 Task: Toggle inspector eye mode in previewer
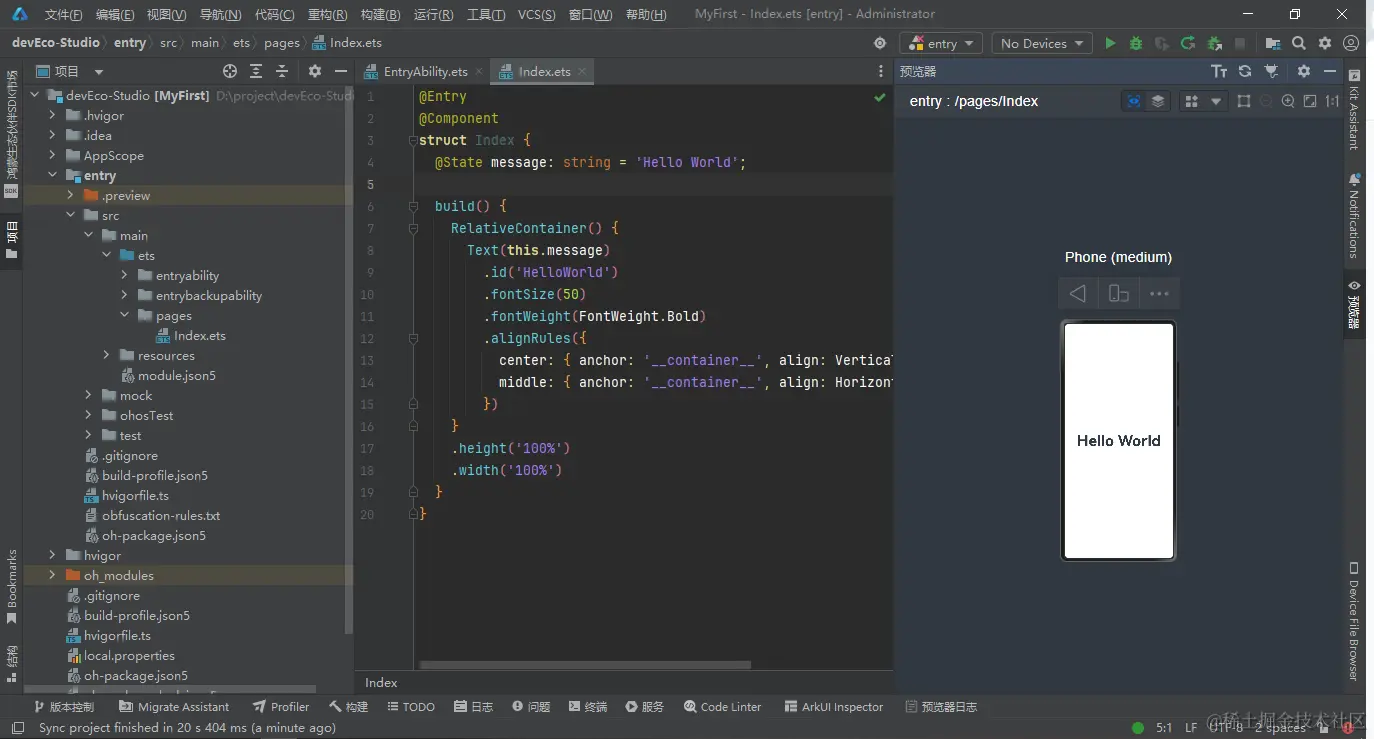(x=1134, y=101)
